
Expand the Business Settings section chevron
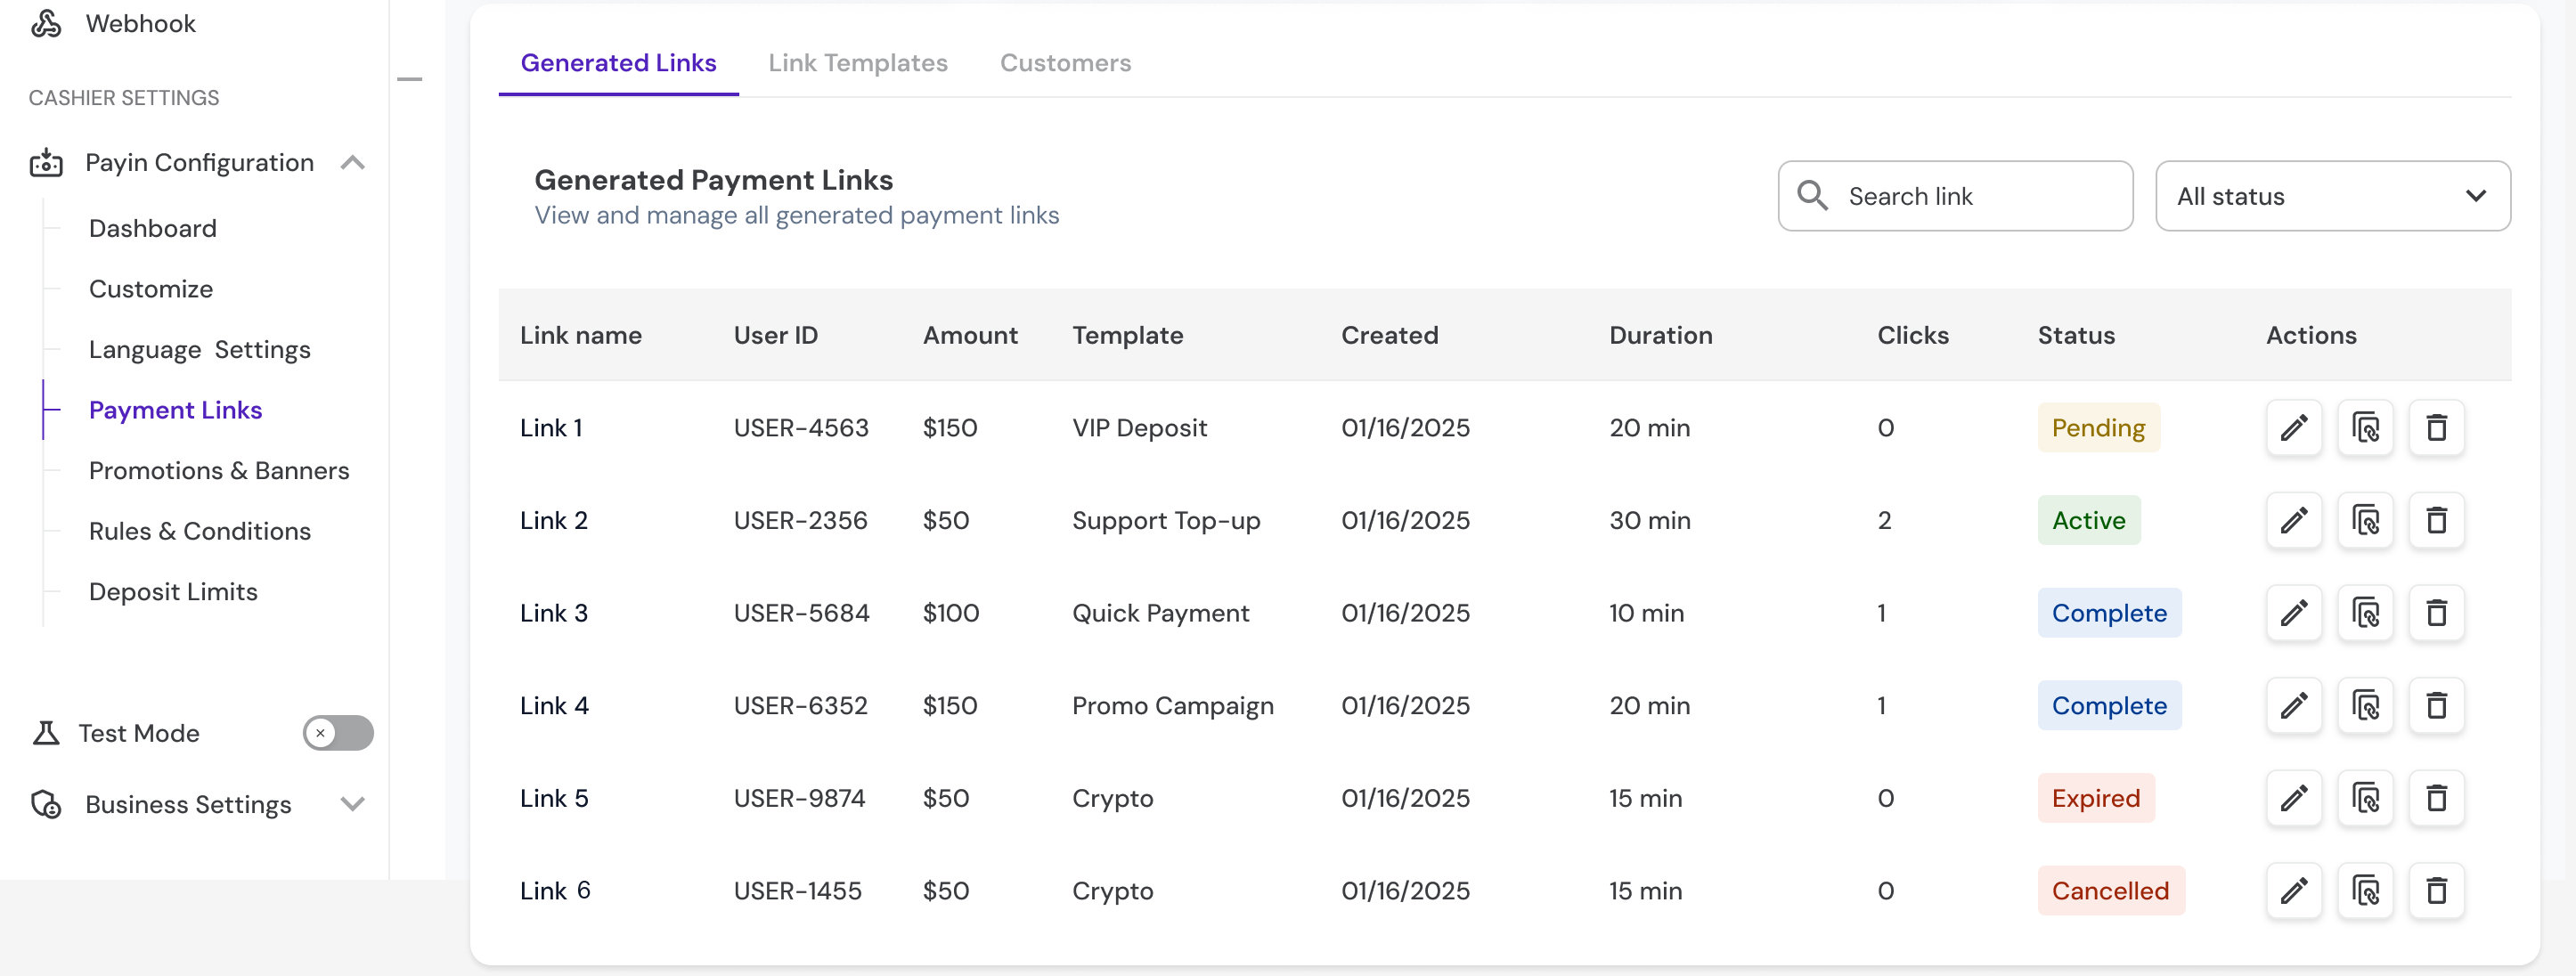coord(352,804)
